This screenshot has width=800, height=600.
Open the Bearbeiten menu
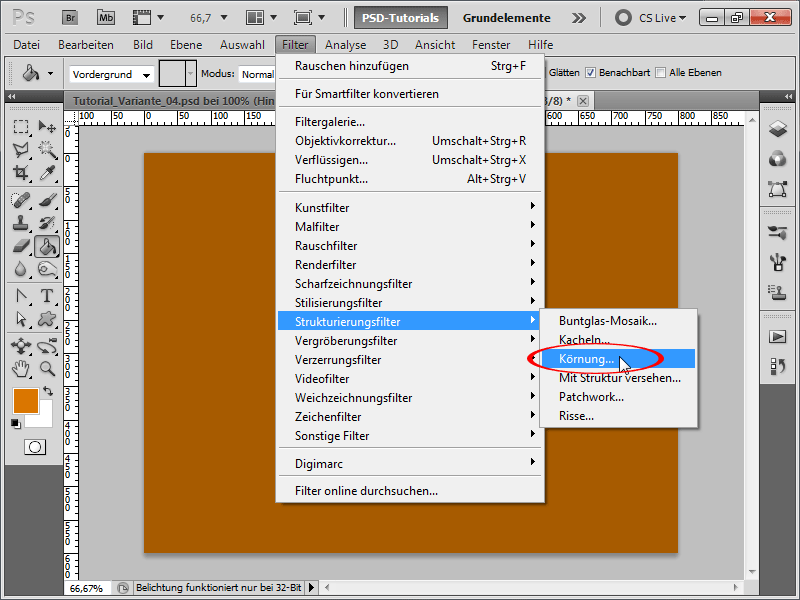click(x=86, y=45)
